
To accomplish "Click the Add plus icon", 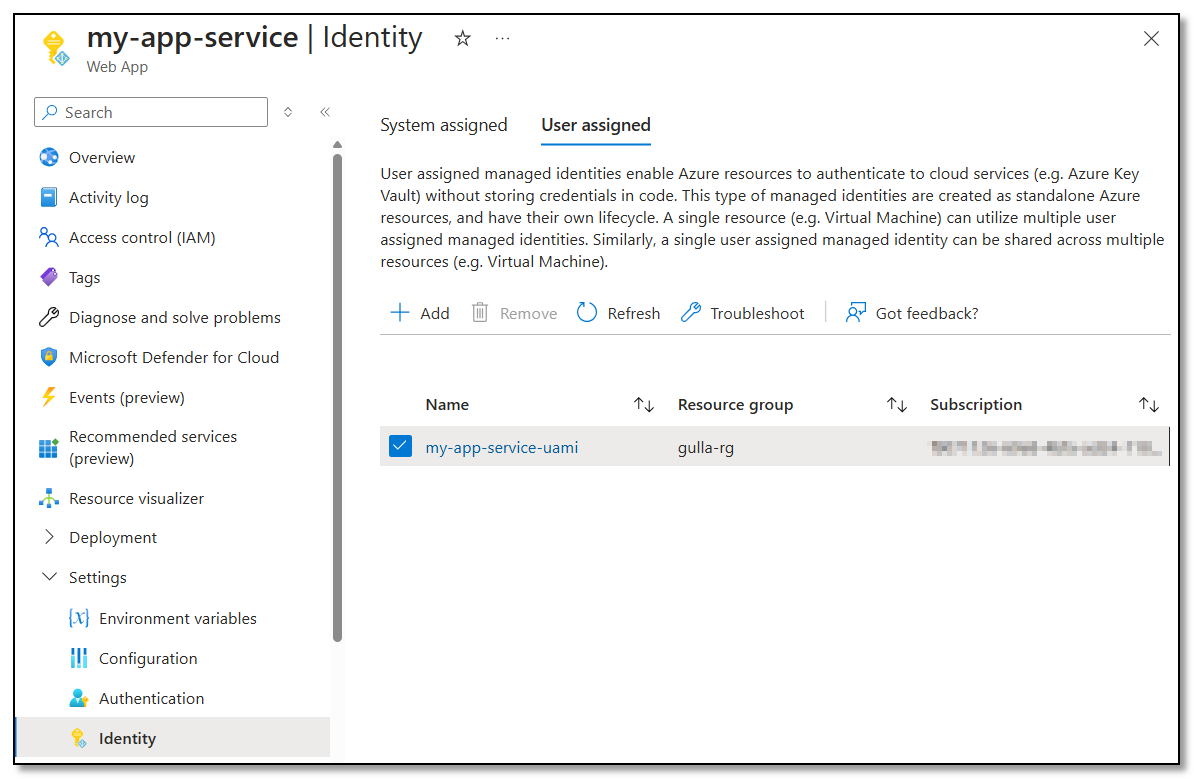I will click(400, 312).
